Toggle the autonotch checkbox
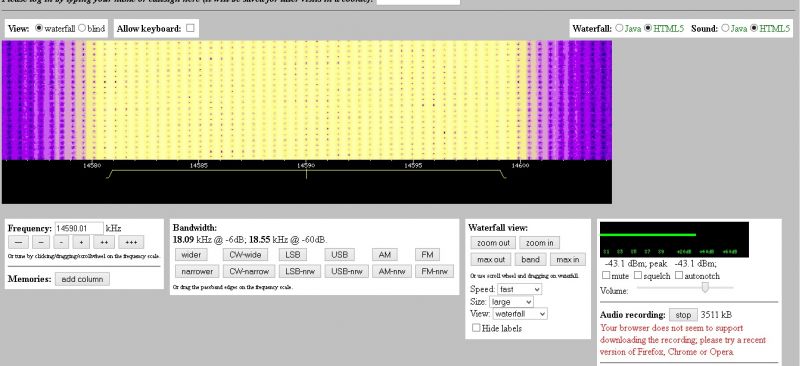 679,275
